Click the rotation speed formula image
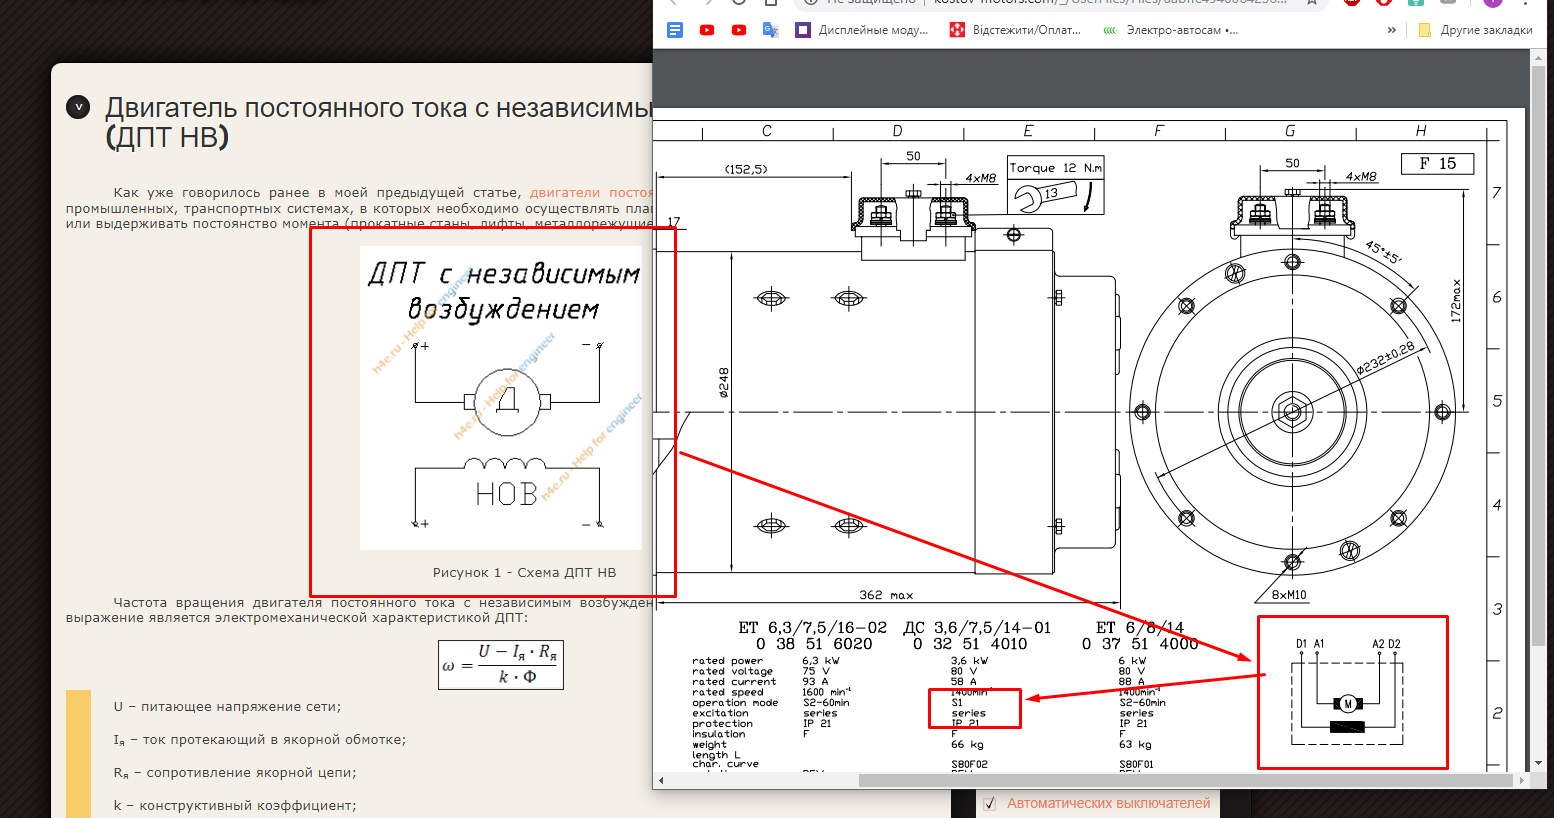This screenshot has height=818, width=1554. (x=501, y=665)
